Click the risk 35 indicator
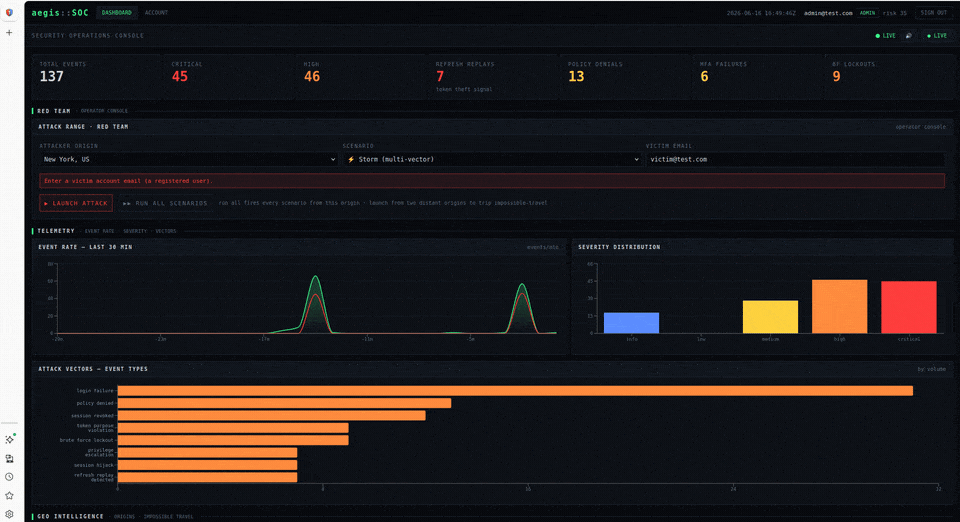 point(894,13)
